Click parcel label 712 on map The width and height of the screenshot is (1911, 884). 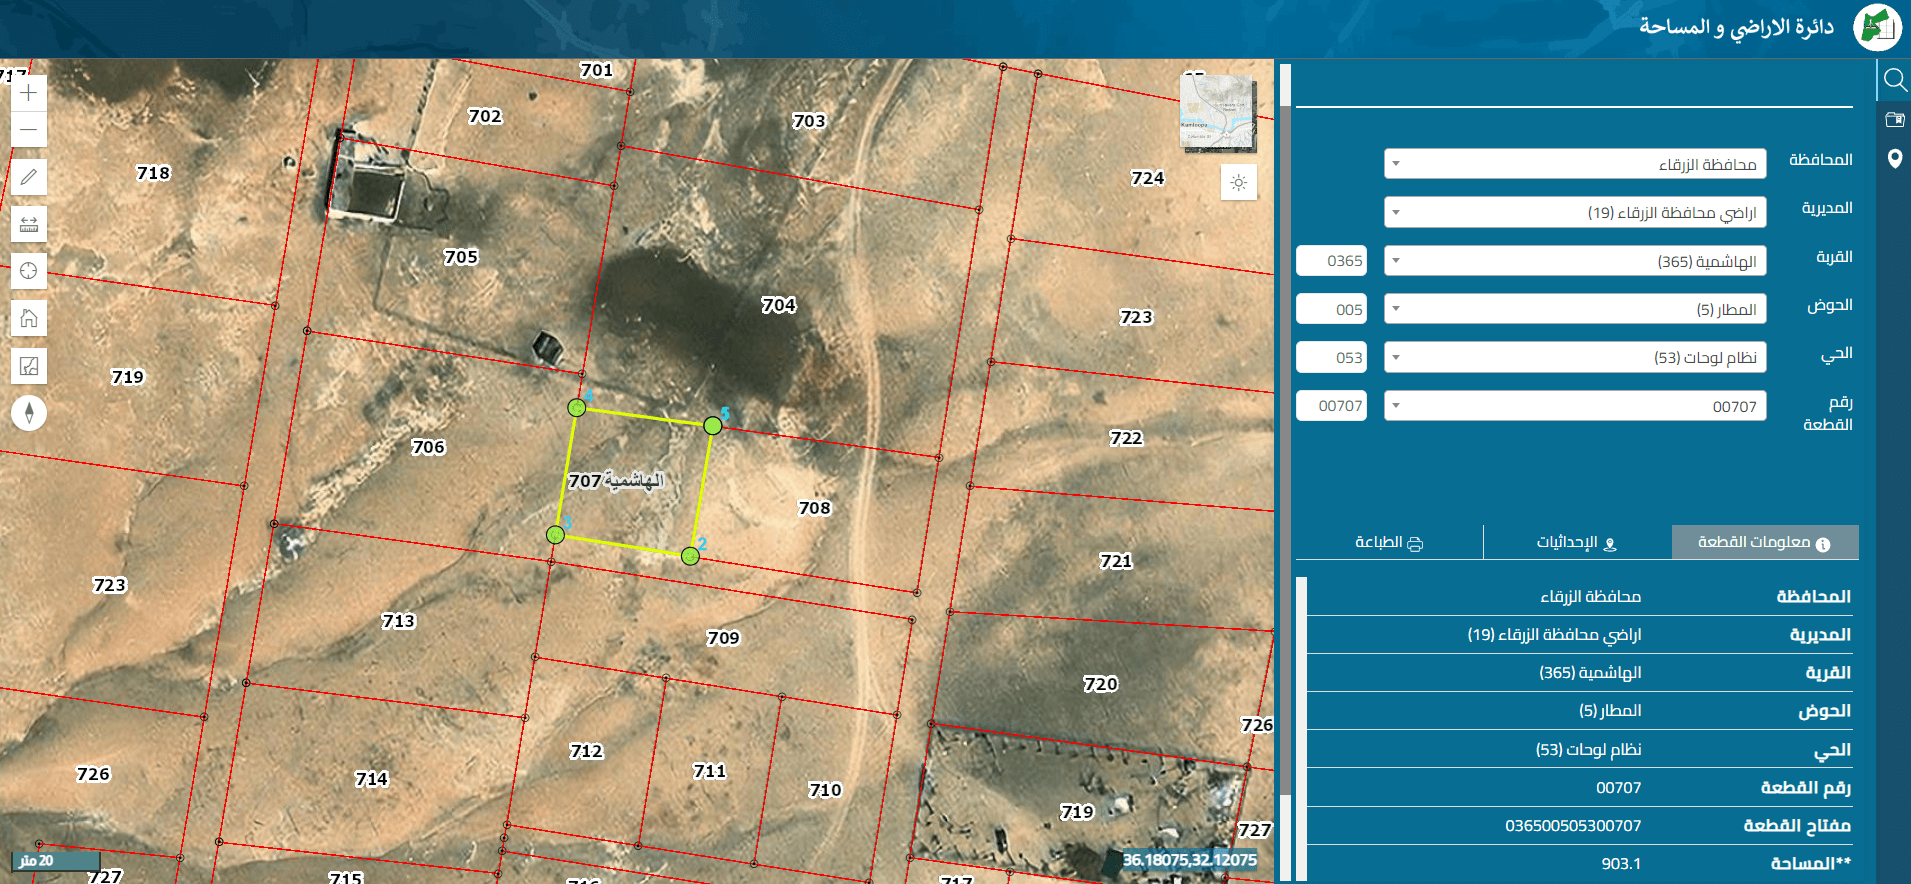[586, 751]
